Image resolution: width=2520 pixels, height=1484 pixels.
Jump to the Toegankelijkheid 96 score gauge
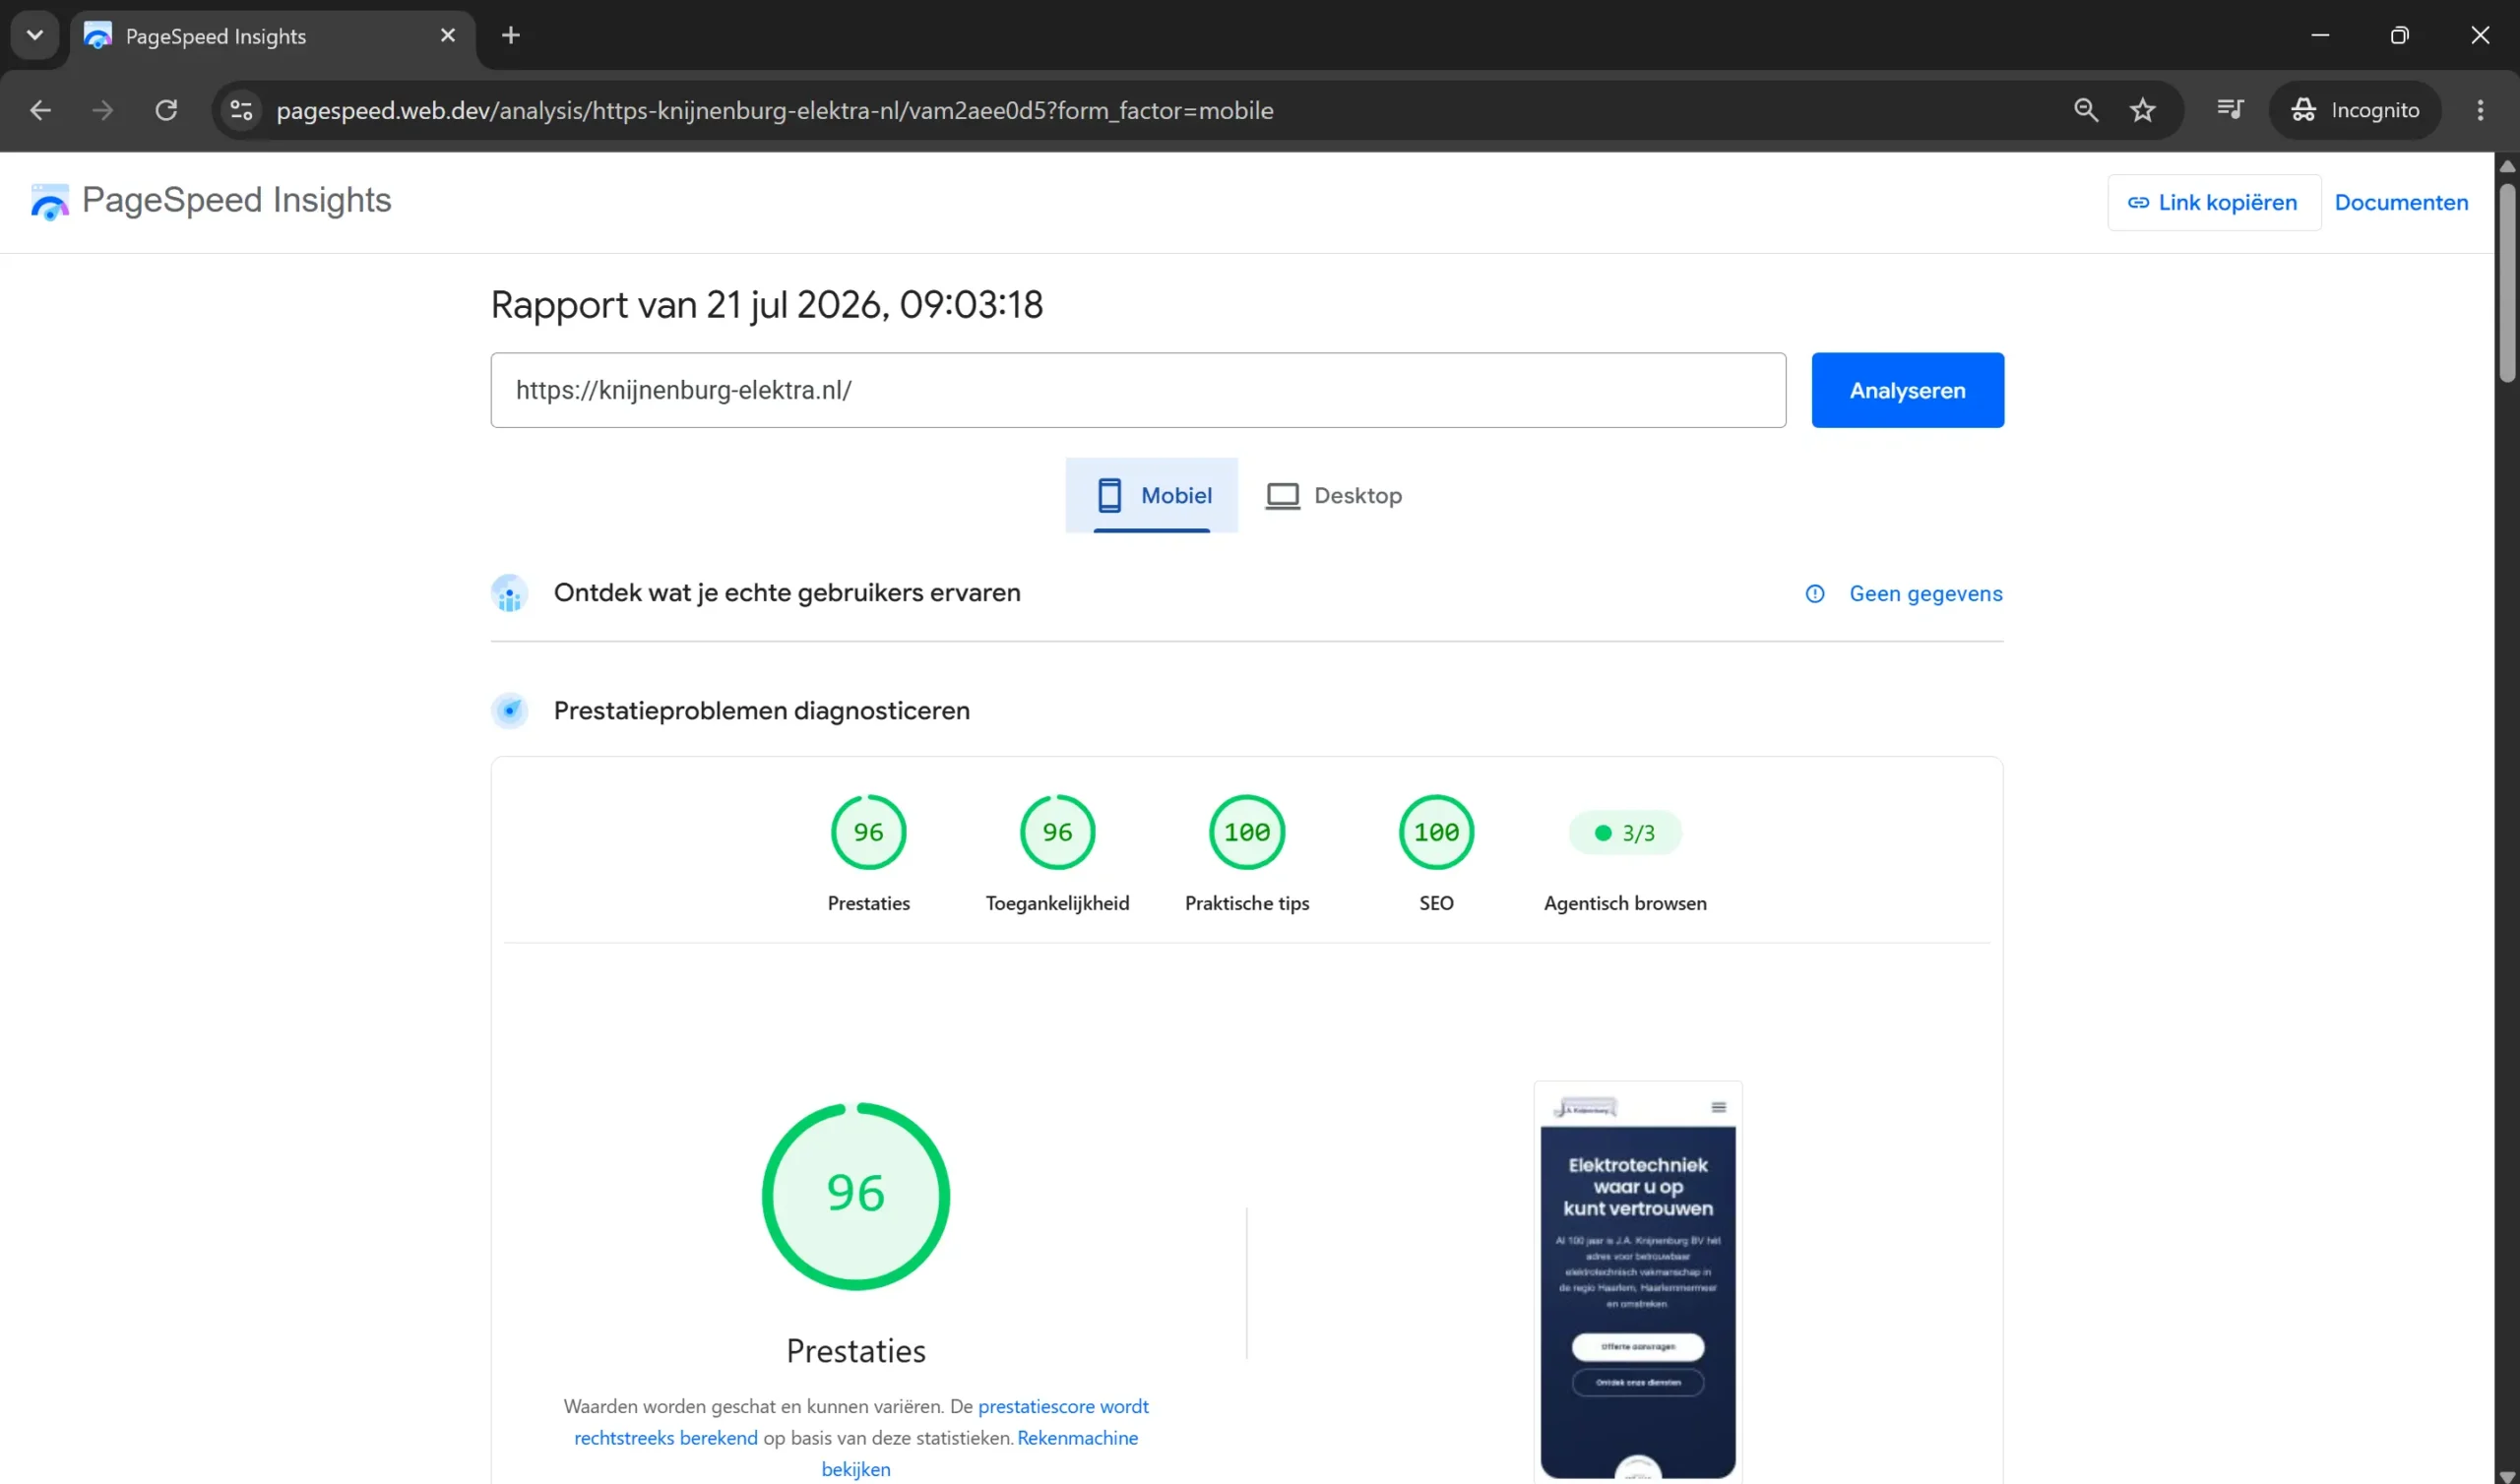[x=1057, y=832]
